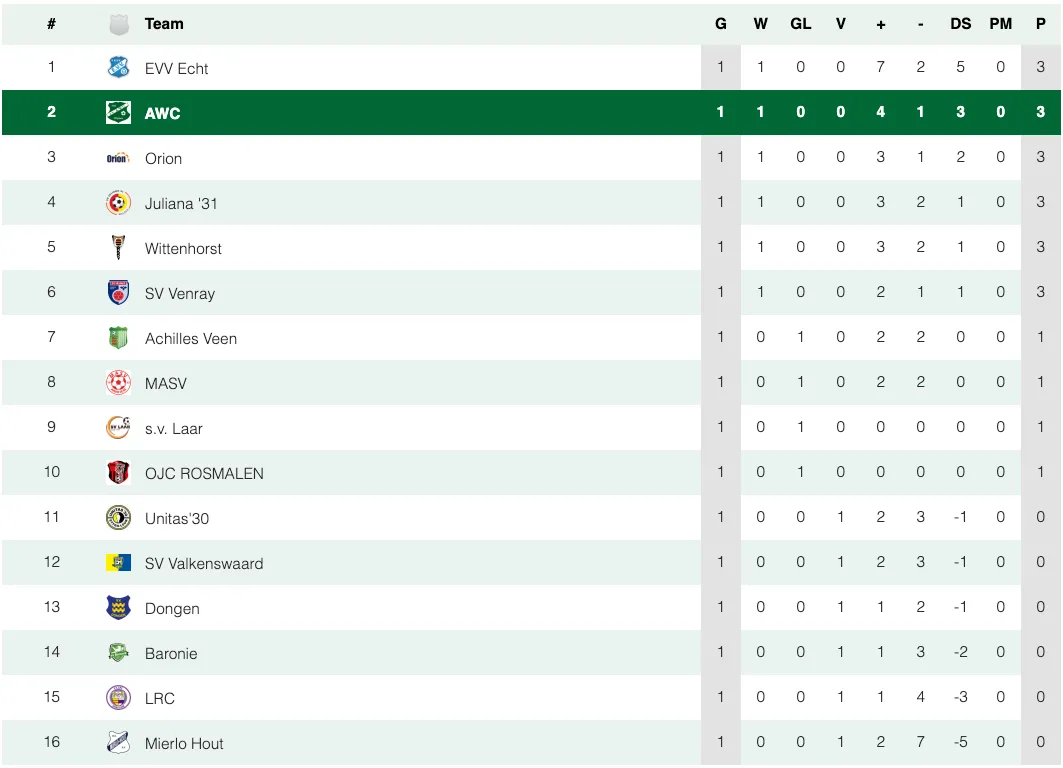Click the MASV club crest
The height and width of the screenshot is (768, 1063).
coord(118,383)
